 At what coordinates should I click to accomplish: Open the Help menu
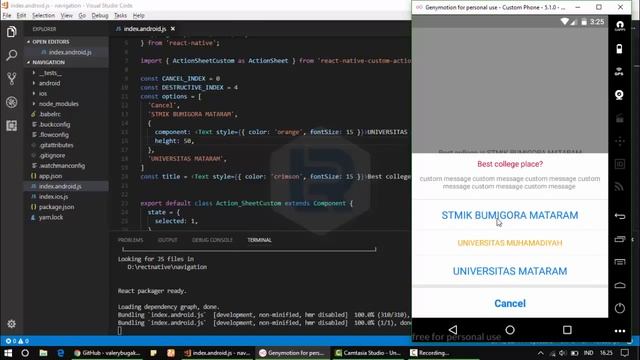click(x=138, y=16)
